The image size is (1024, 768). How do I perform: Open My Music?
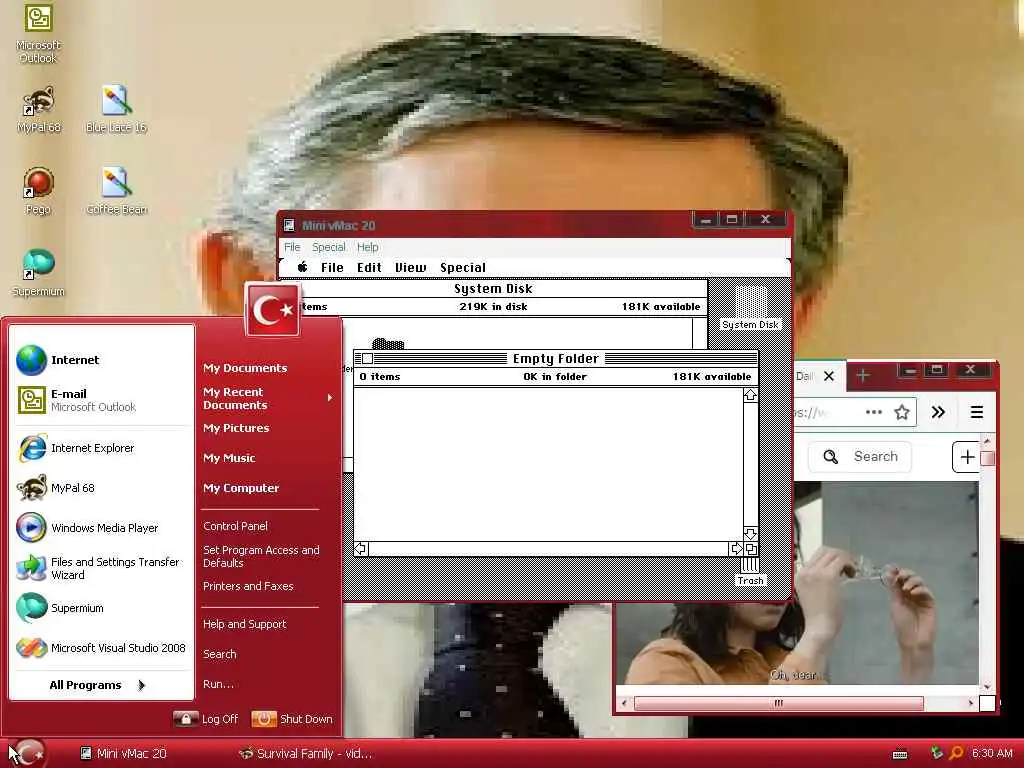[x=229, y=458]
